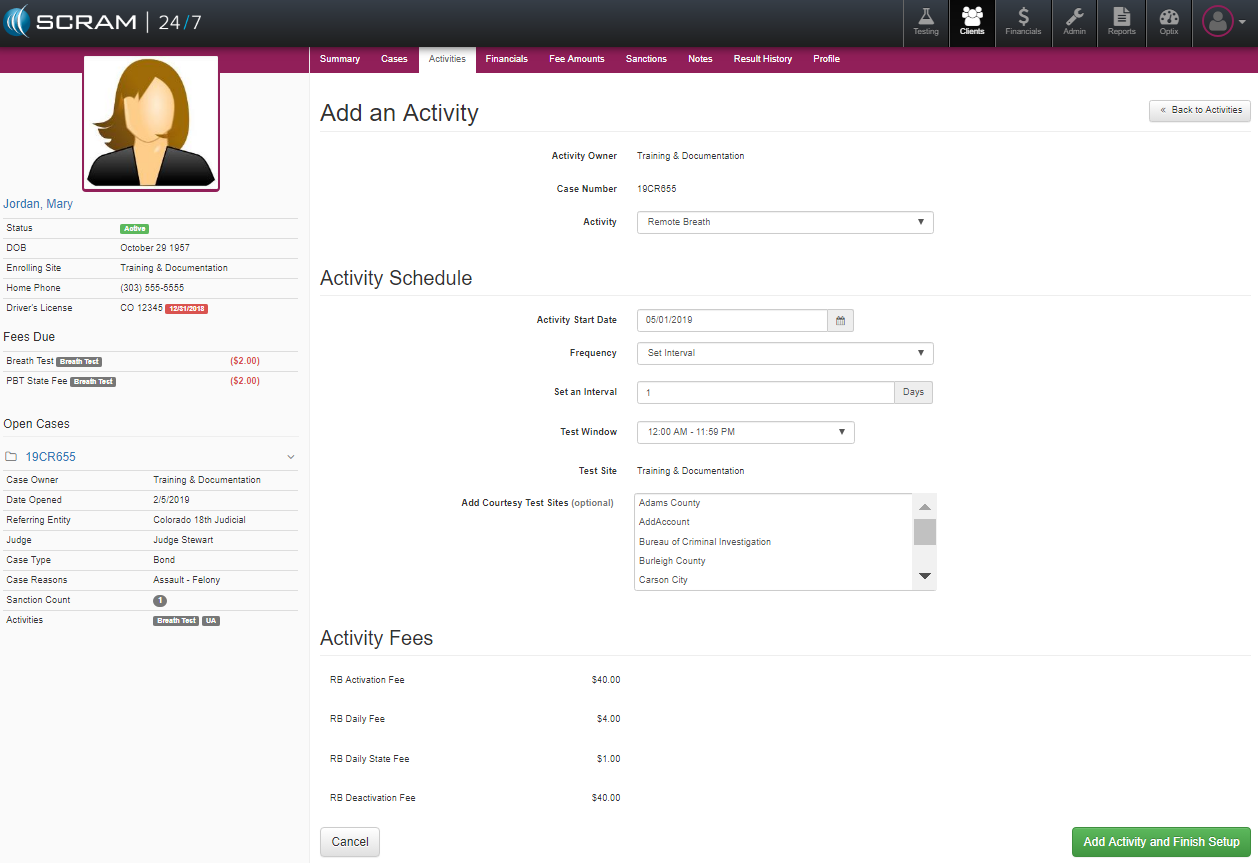Click the Set an Interval input field
The height and width of the screenshot is (863, 1258).
(765, 393)
